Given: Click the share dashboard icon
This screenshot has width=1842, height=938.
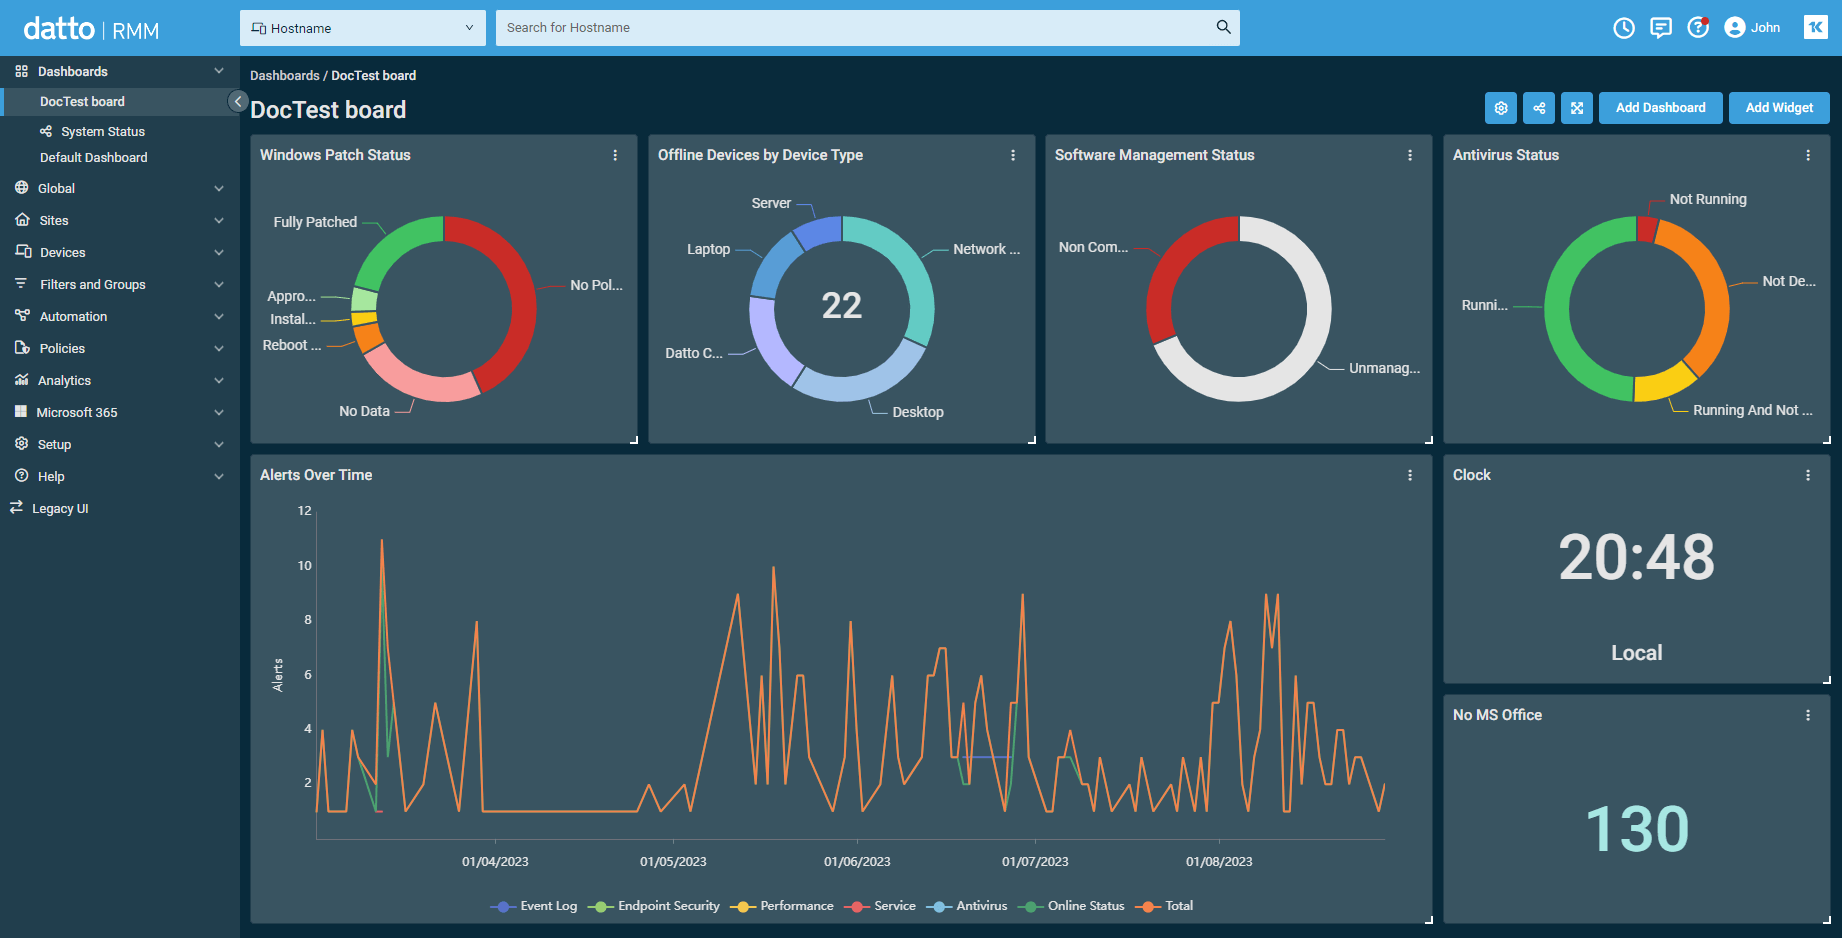Looking at the screenshot, I should pos(1539,107).
